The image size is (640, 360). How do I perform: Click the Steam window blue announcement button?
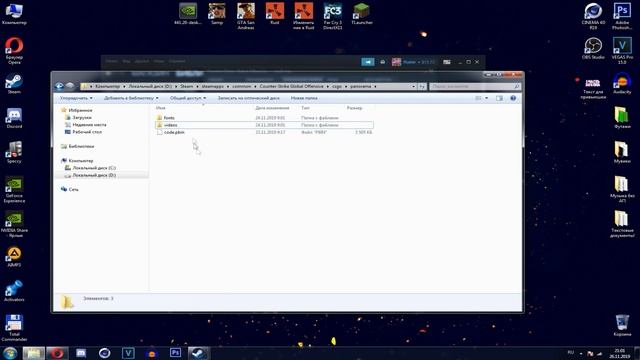368,62
